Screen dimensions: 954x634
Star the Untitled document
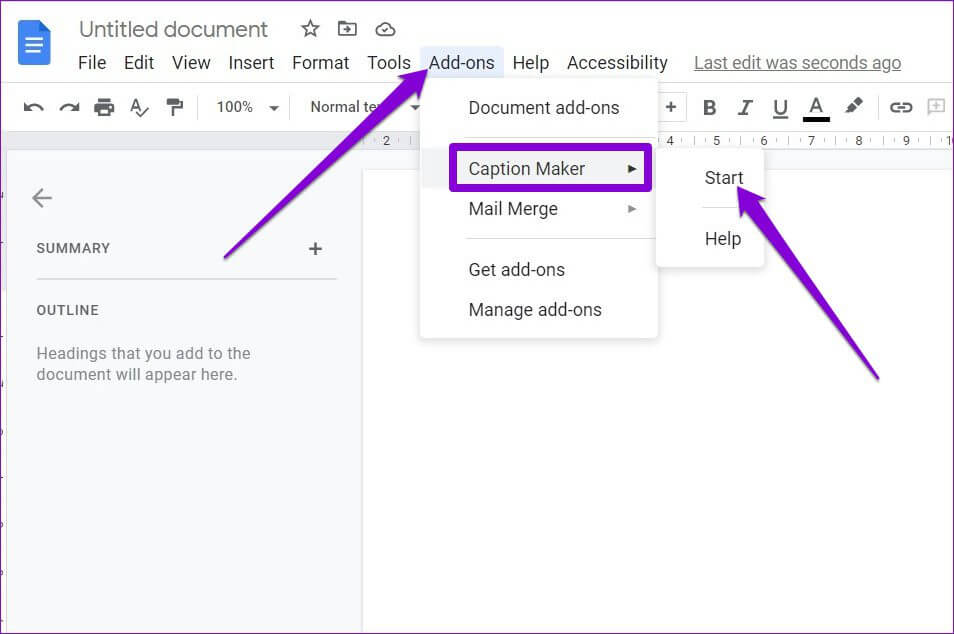[310, 29]
